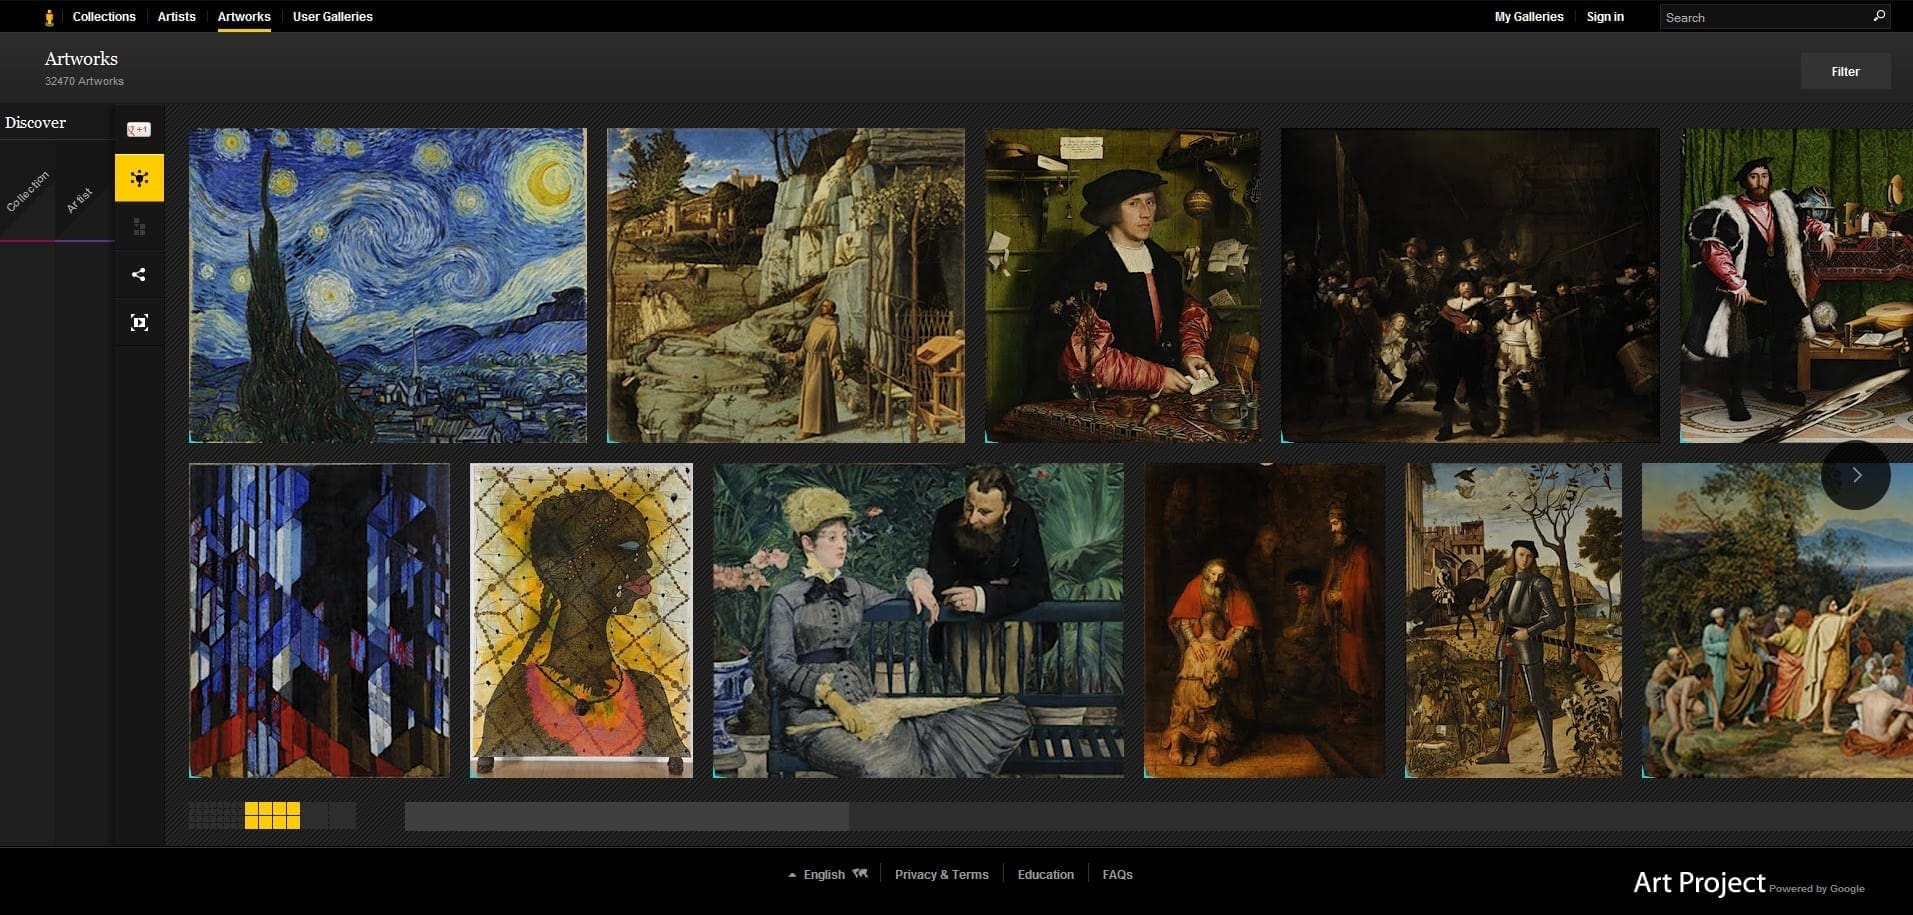Click the grayed-out blocks icon below Discover
This screenshot has width=1913, height=915.
point(139,228)
